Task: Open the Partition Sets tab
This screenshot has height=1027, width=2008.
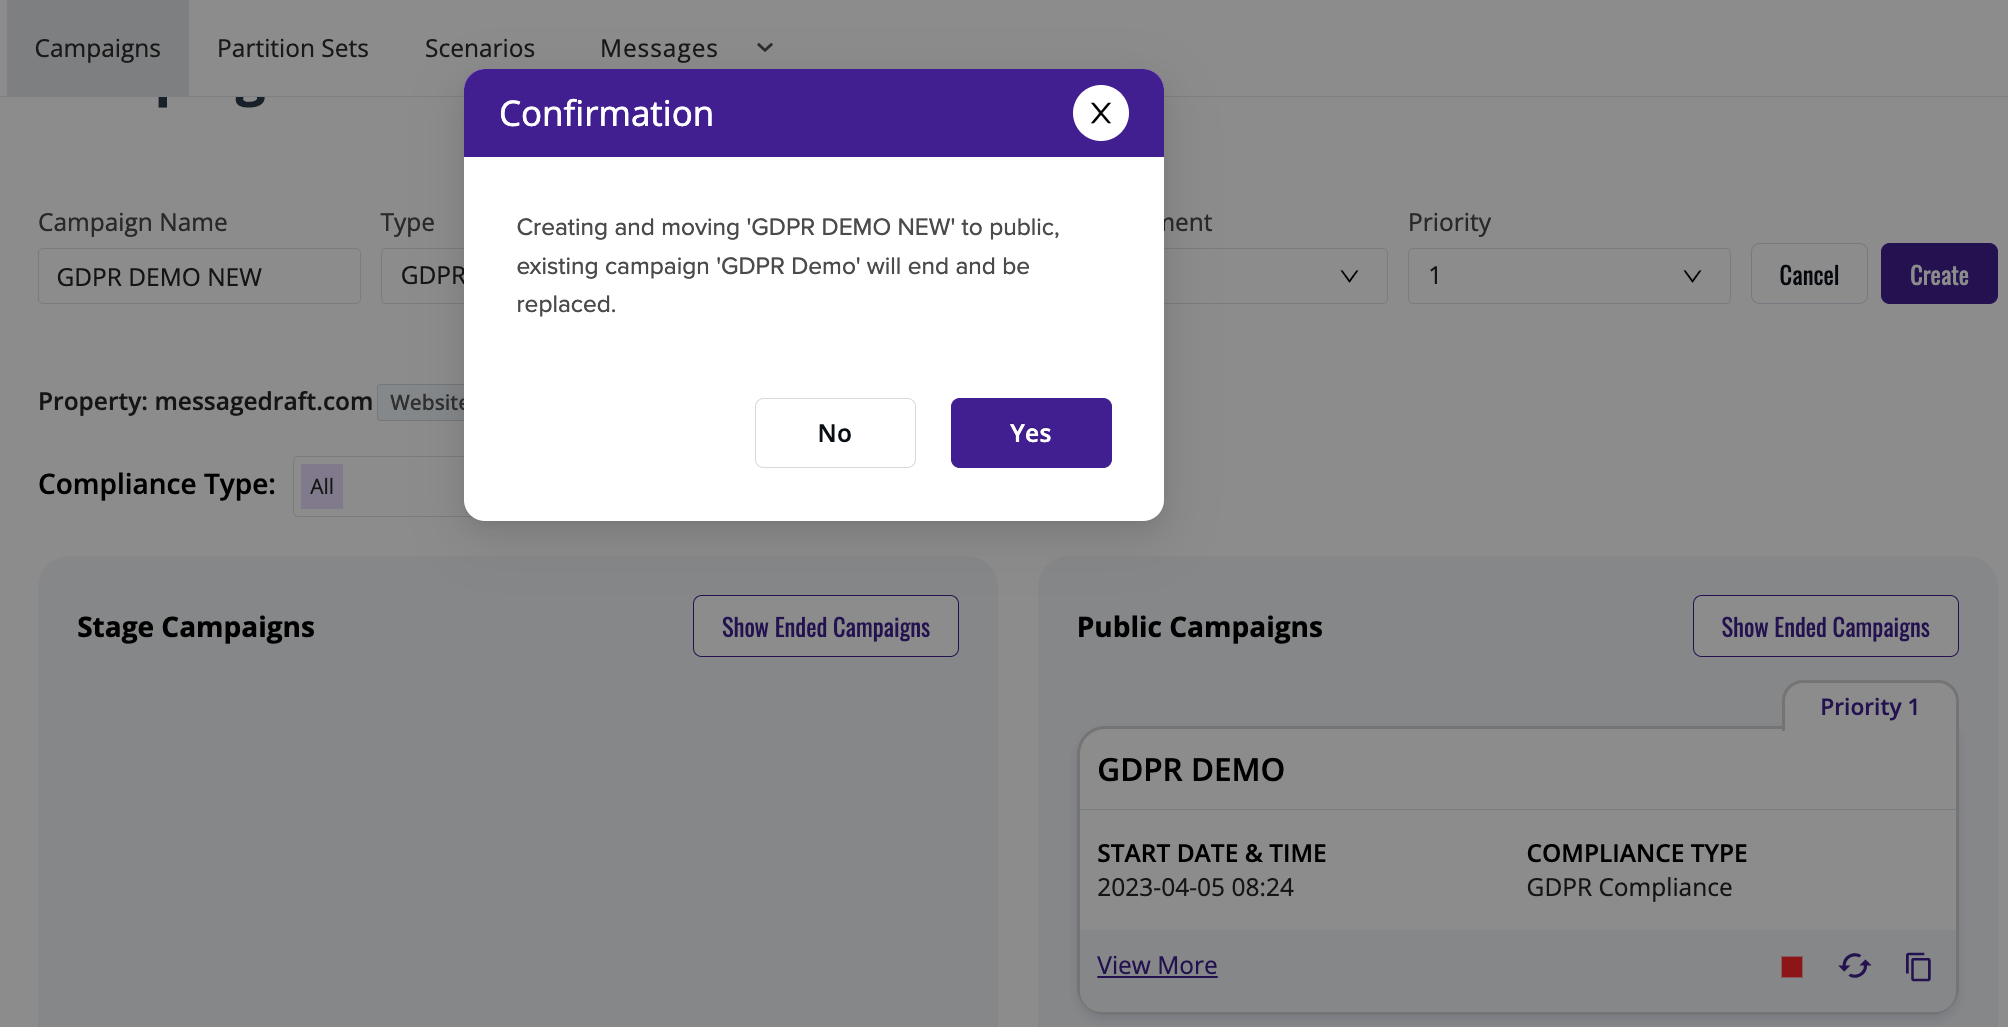Action: point(292,48)
